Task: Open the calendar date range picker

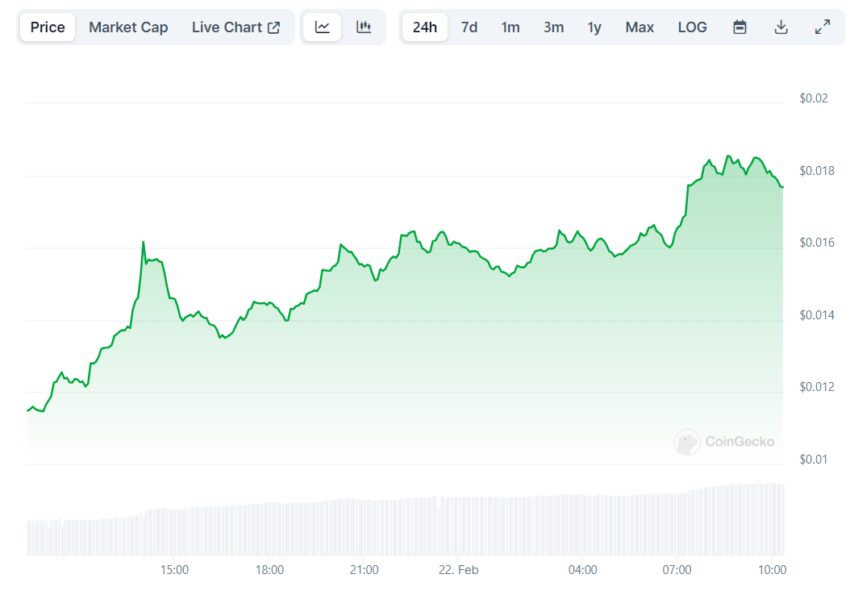Action: [739, 27]
